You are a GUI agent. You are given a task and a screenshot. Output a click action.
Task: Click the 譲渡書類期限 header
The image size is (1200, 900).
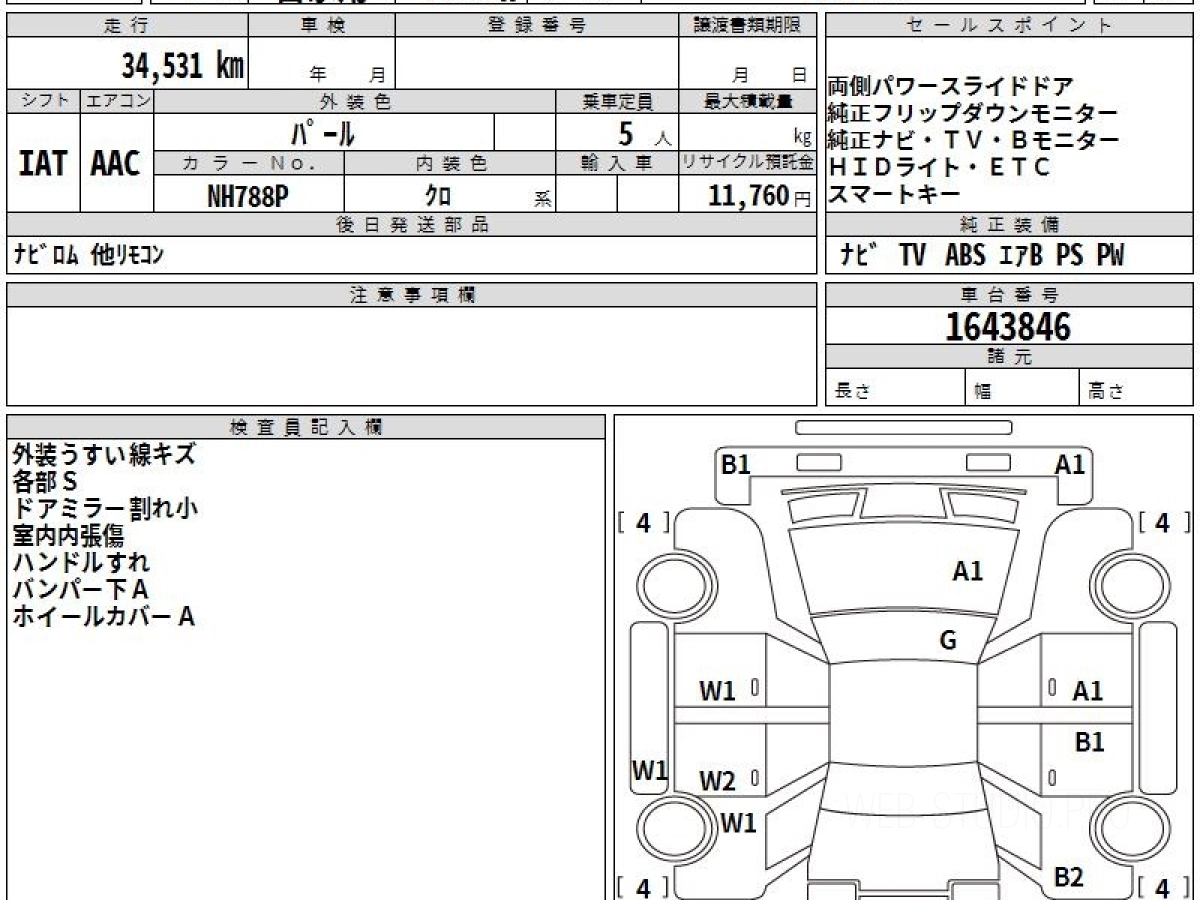point(747,26)
